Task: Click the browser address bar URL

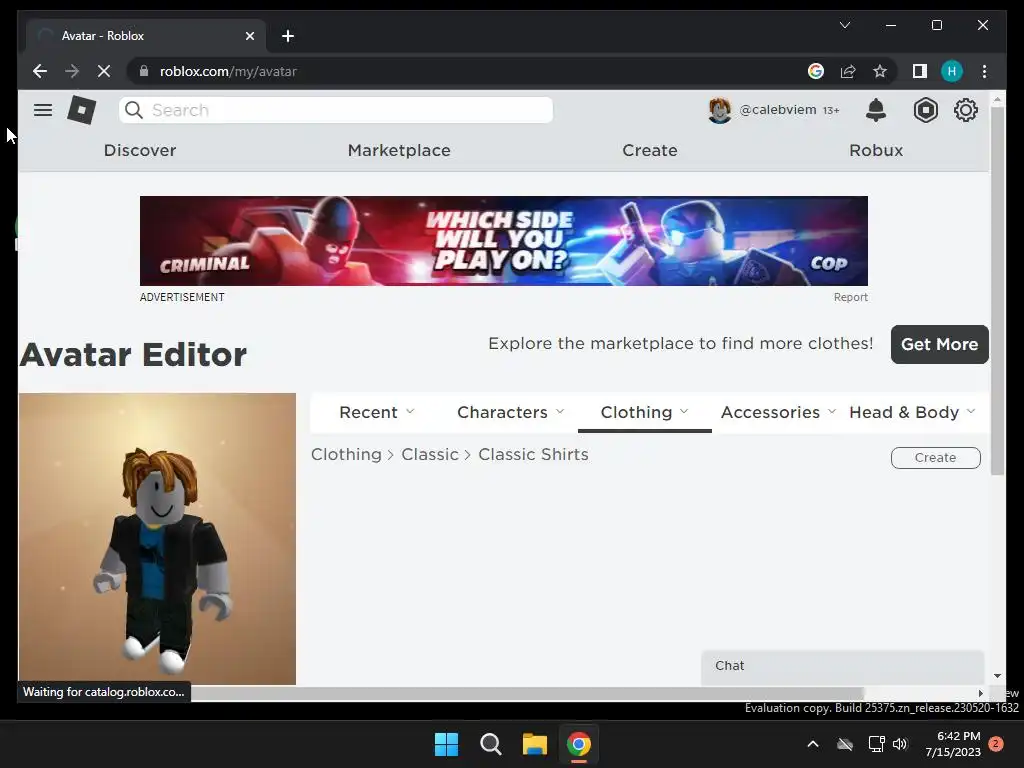Action: pyautogui.click(x=229, y=71)
